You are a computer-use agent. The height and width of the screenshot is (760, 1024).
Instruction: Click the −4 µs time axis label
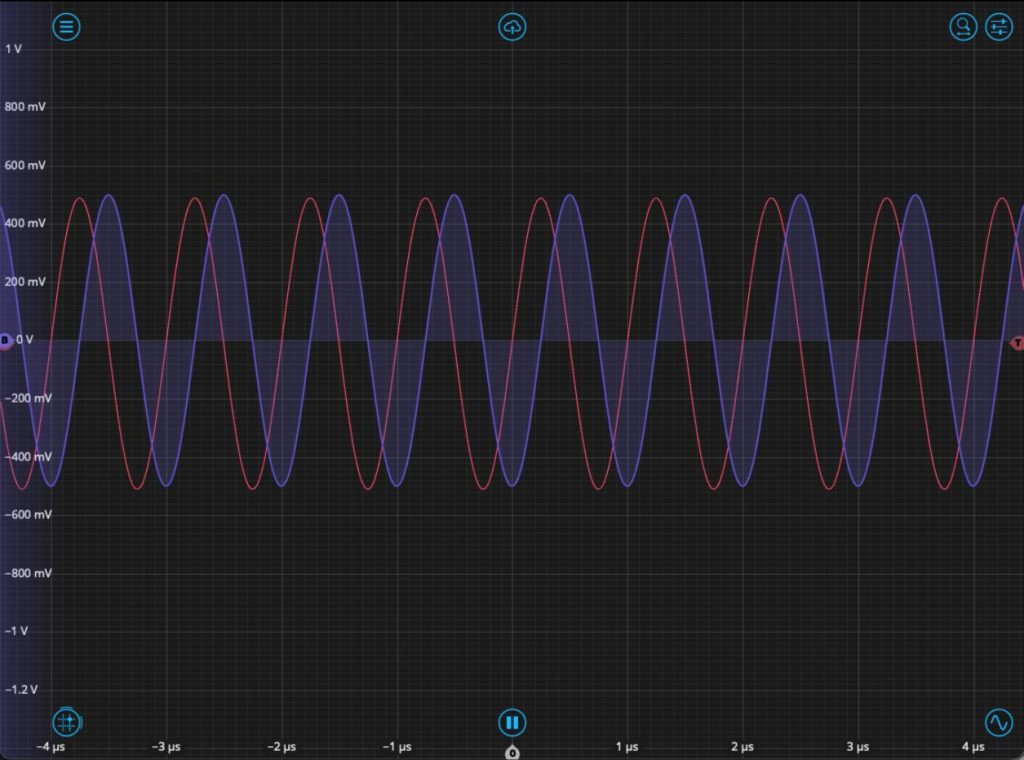pyautogui.click(x=51, y=747)
